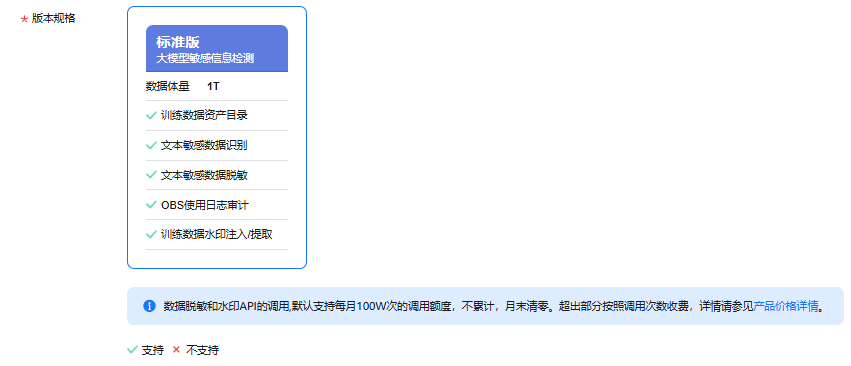
Task: Click the 训练数据资产目录 feature row
Action: click(x=217, y=116)
